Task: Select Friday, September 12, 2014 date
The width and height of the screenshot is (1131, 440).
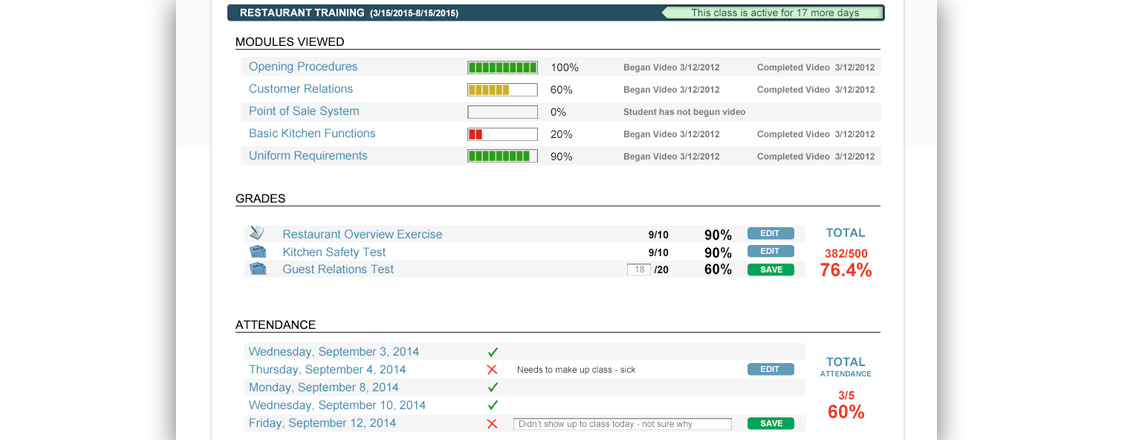Action: click(x=322, y=423)
